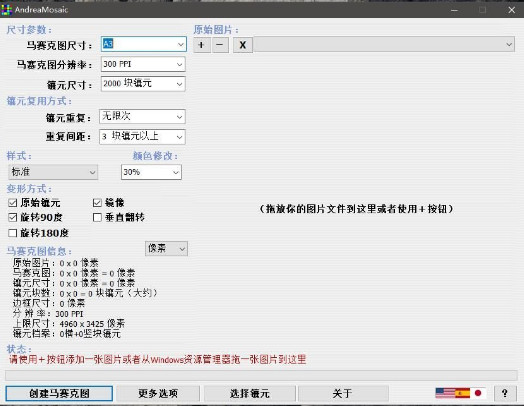
Task: Open the 300 PPI resolution dropdown
Action: coord(143,64)
